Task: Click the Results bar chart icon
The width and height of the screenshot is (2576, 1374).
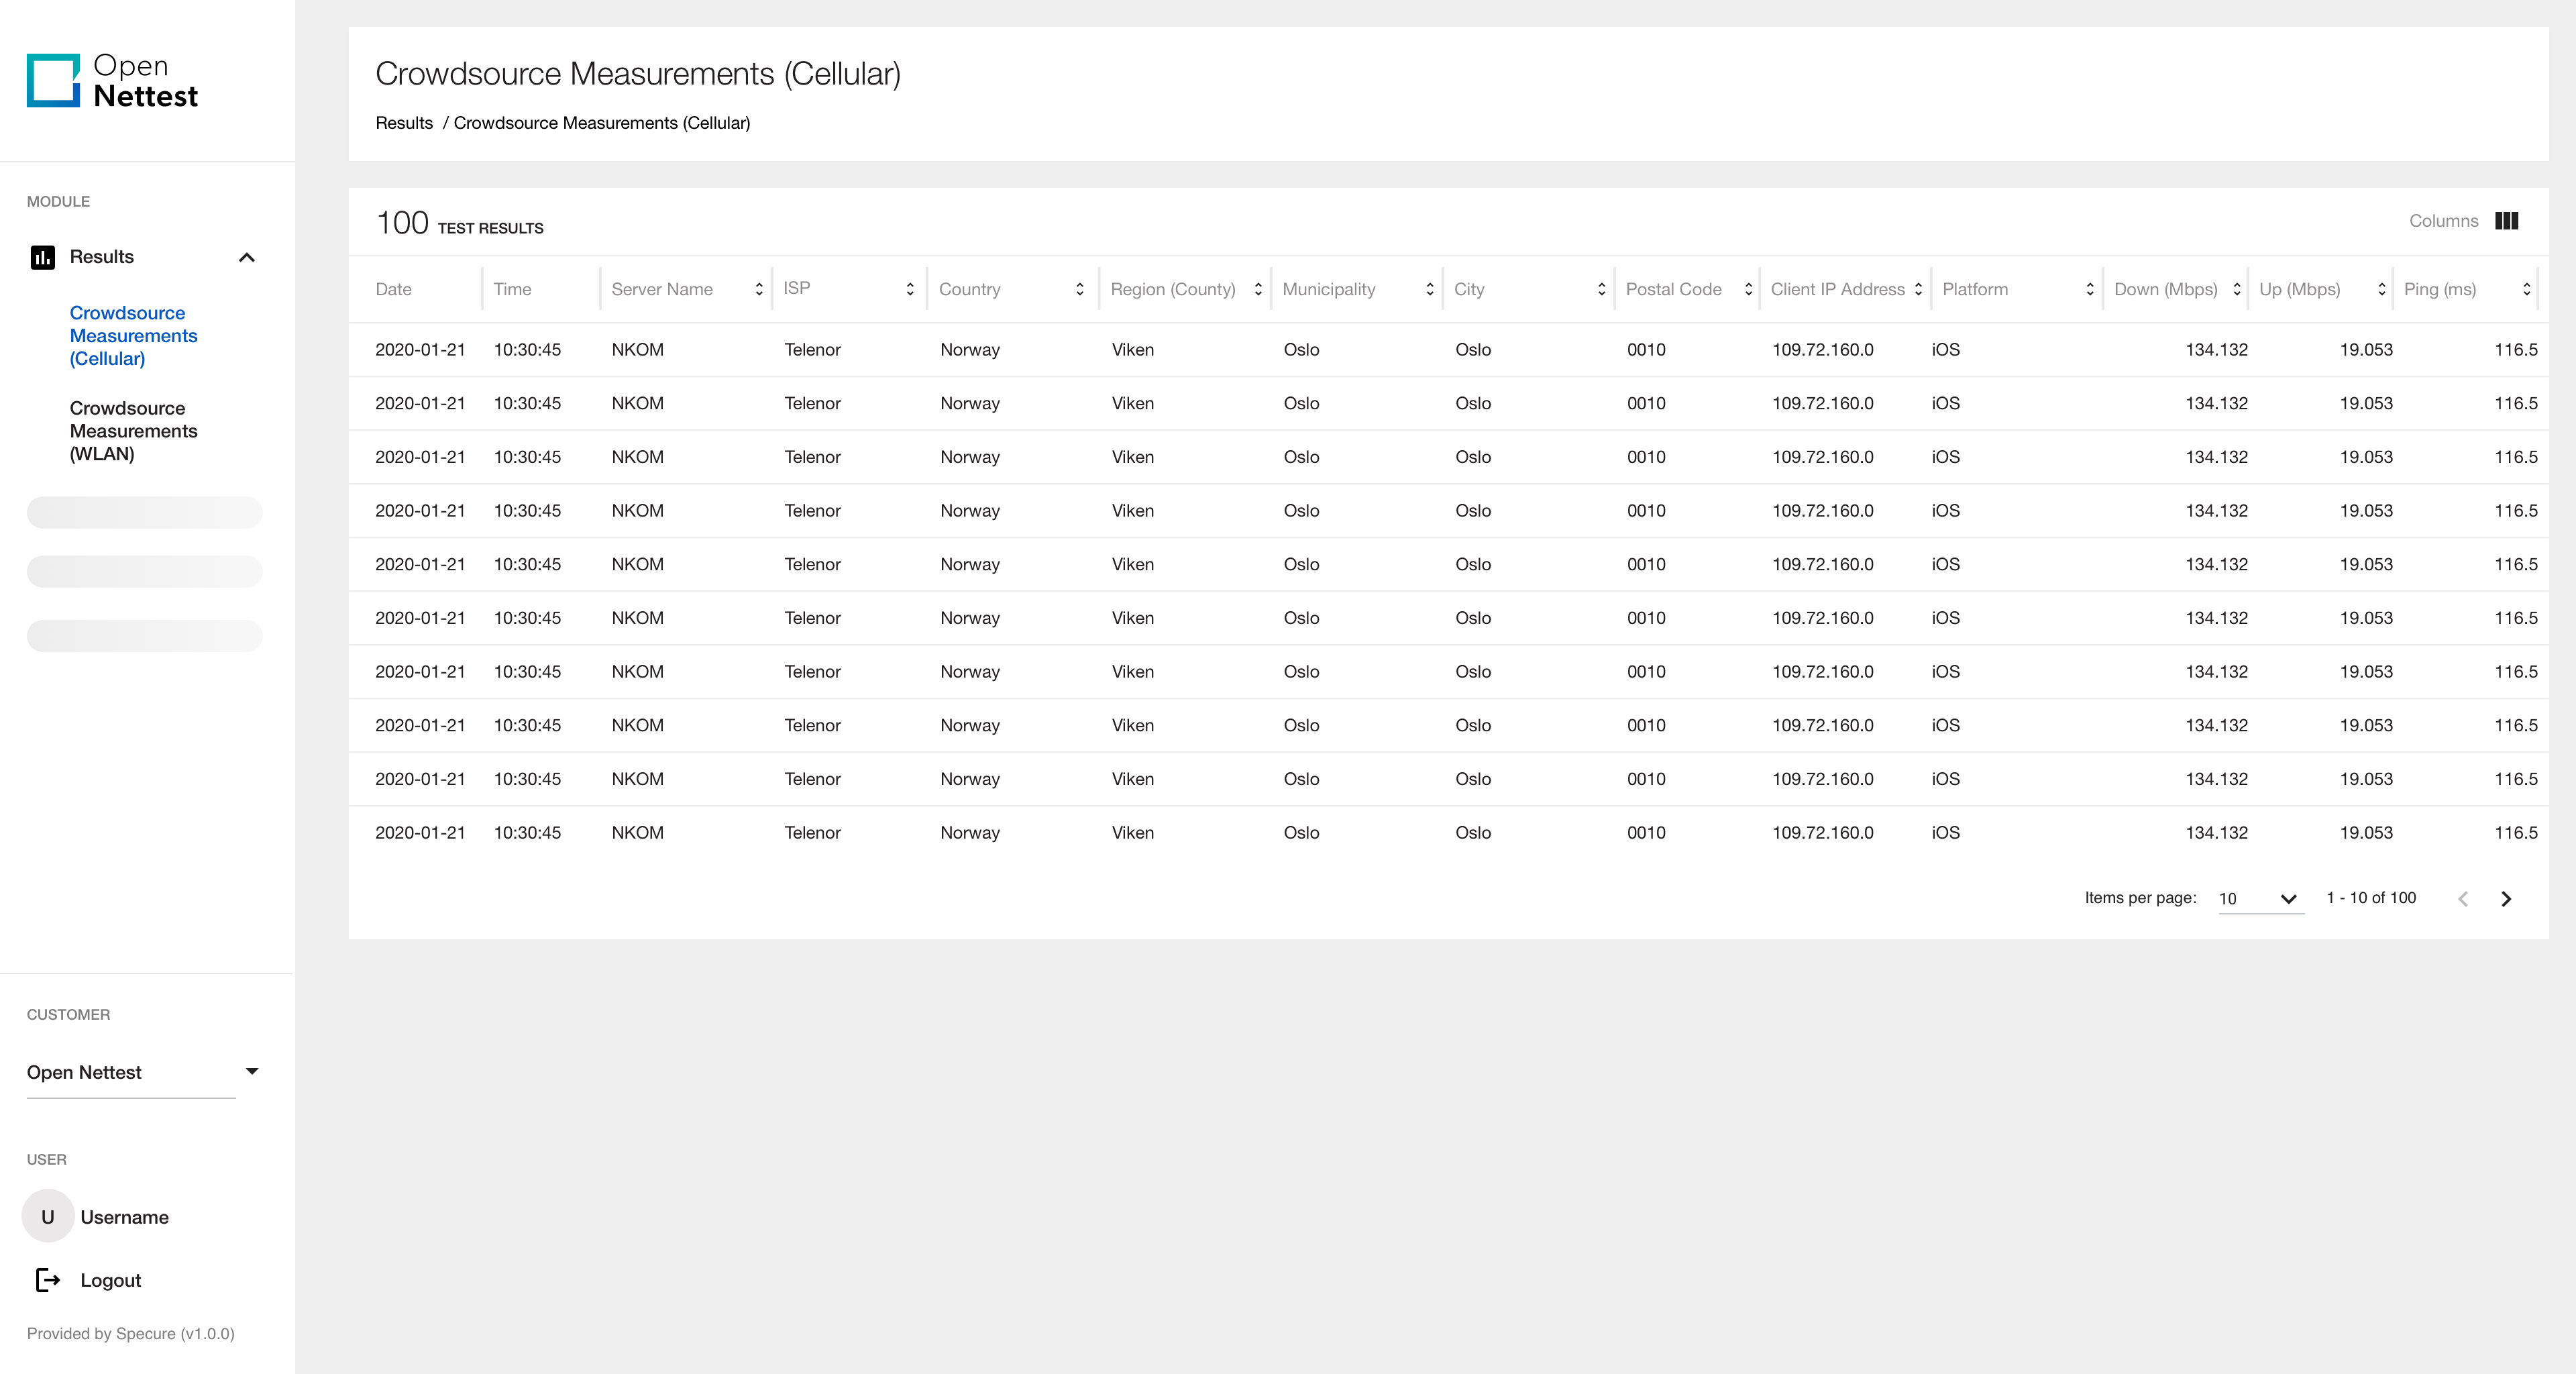Action: pyautogui.click(x=42, y=257)
